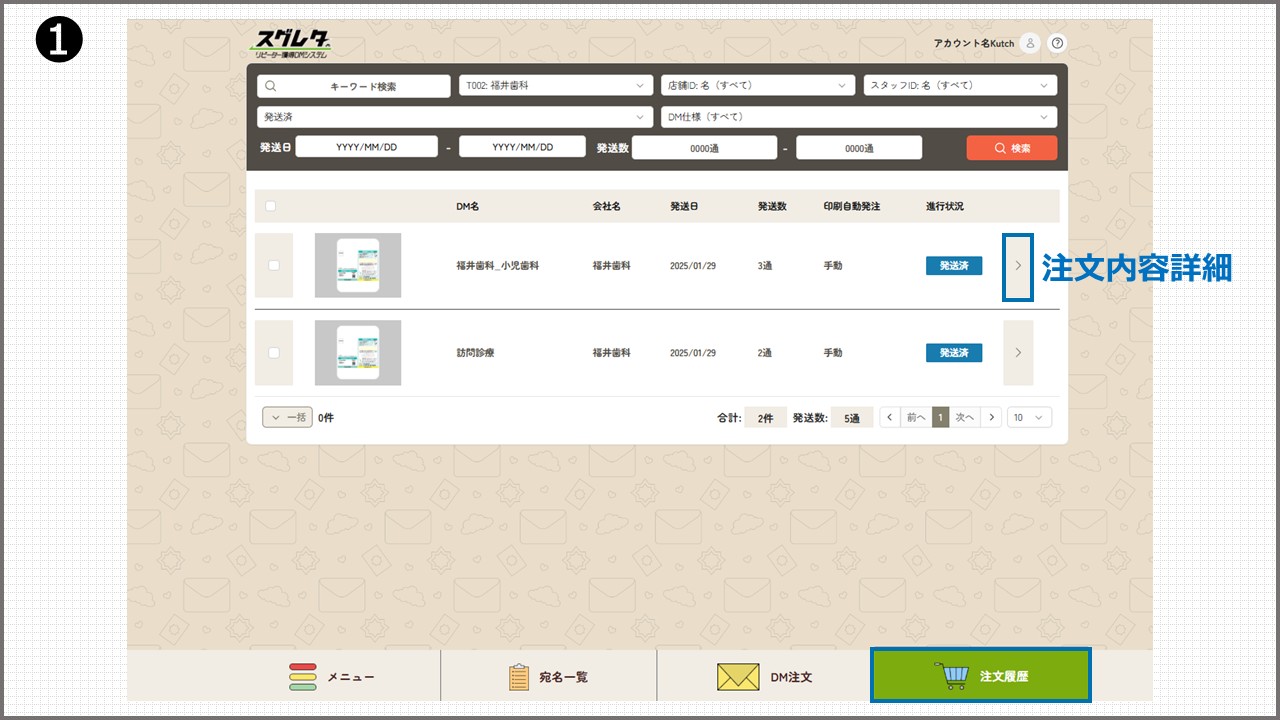Click 発送済 badge in 福井歯科_小児歯科 row
Screen dimensions: 1280x720
click(954, 266)
